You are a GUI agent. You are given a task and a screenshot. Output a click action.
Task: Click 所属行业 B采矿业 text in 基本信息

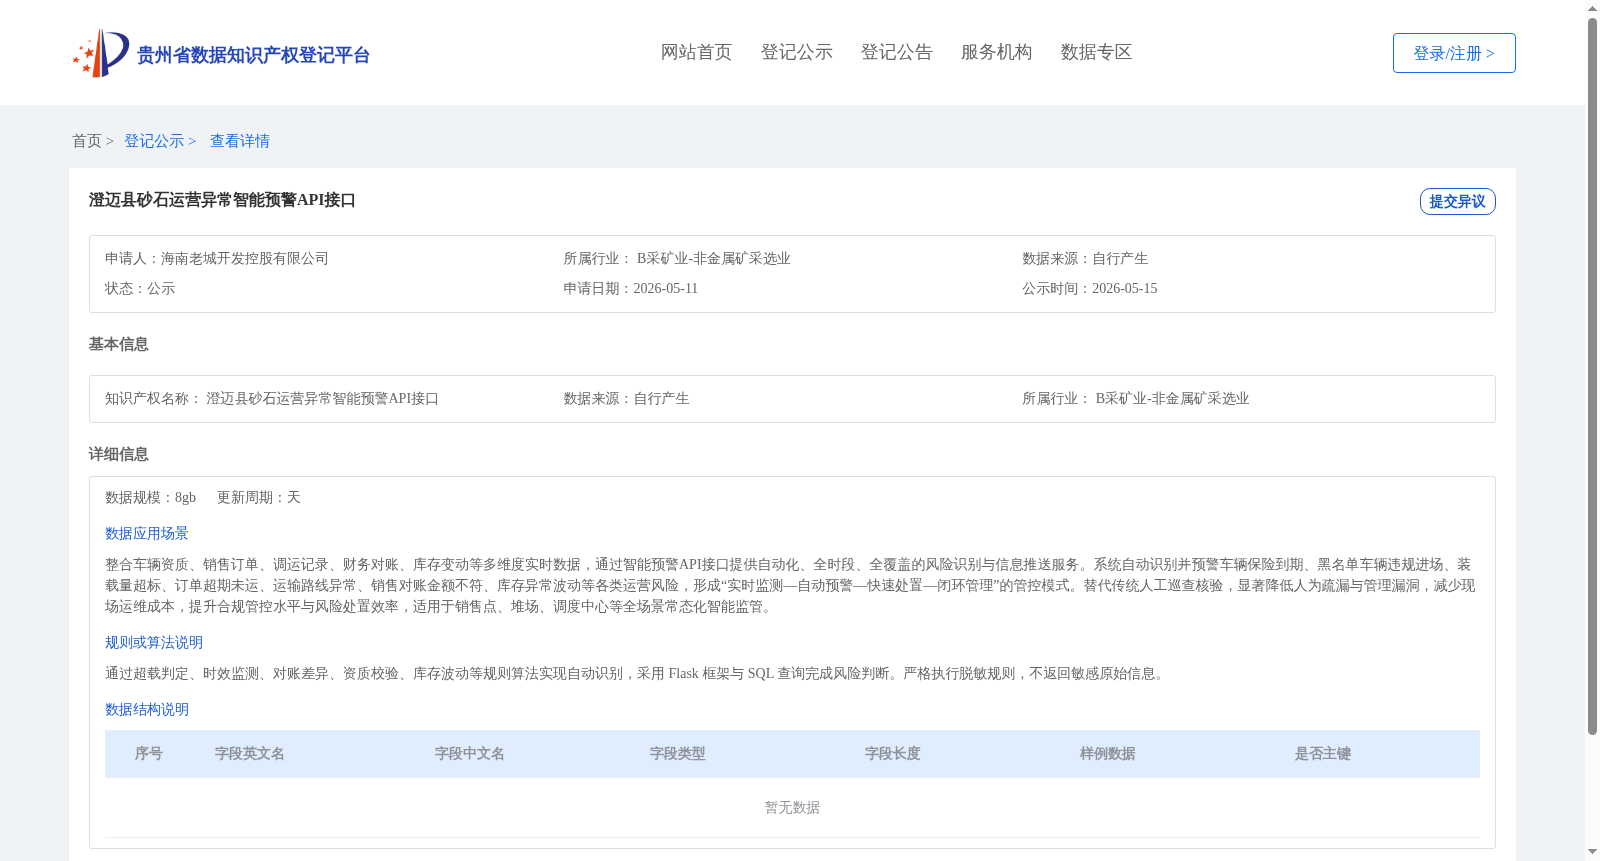pyautogui.click(x=1136, y=398)
